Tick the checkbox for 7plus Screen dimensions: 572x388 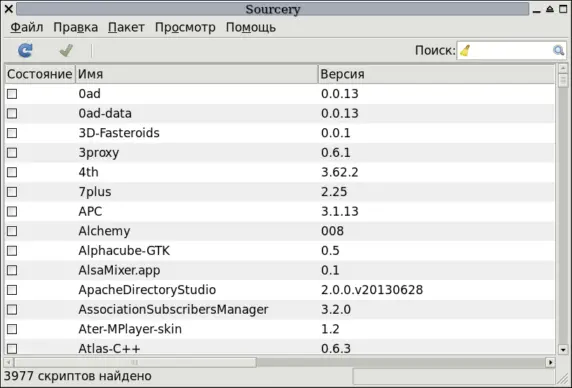click(x=12, y=192)
